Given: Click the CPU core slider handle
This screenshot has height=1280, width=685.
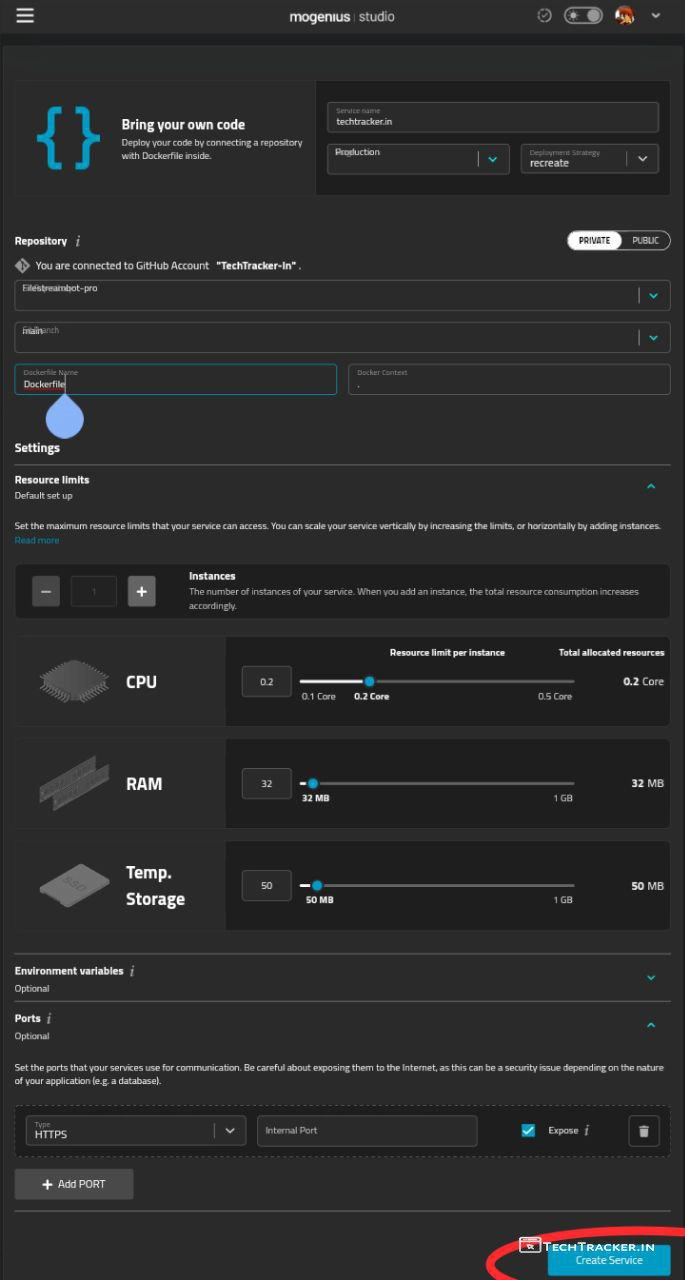Looking at the screenshot, I should tap(369, 681).
